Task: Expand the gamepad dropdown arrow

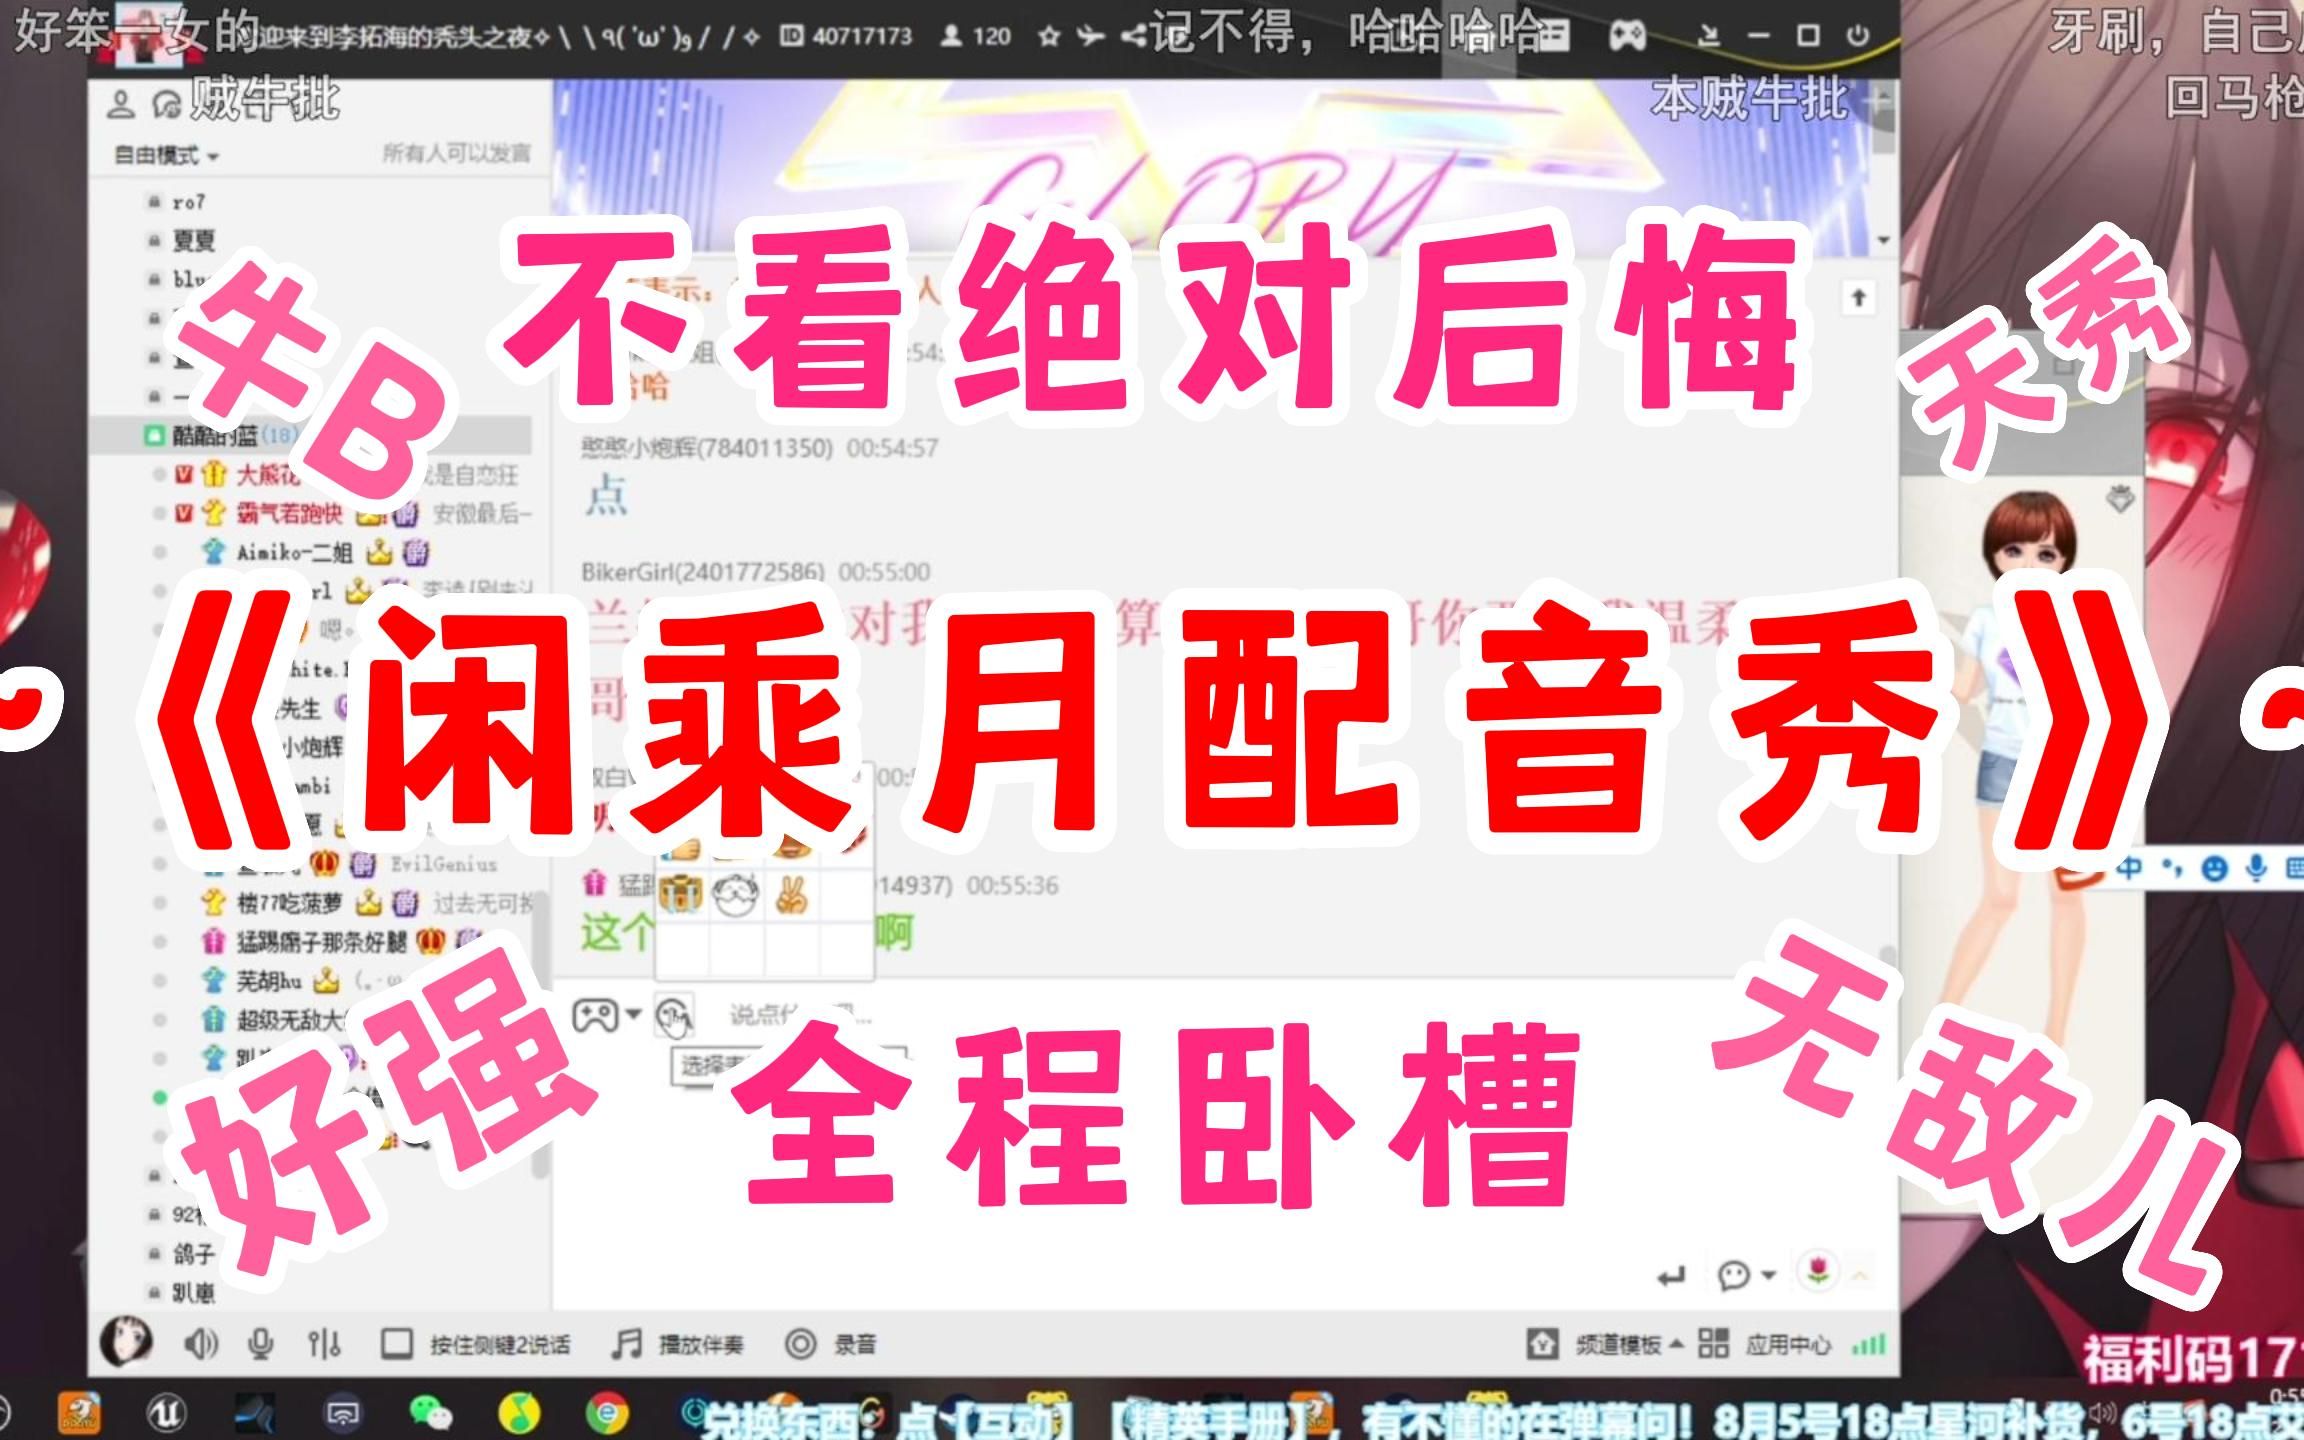Action: tap(633, 1016)
